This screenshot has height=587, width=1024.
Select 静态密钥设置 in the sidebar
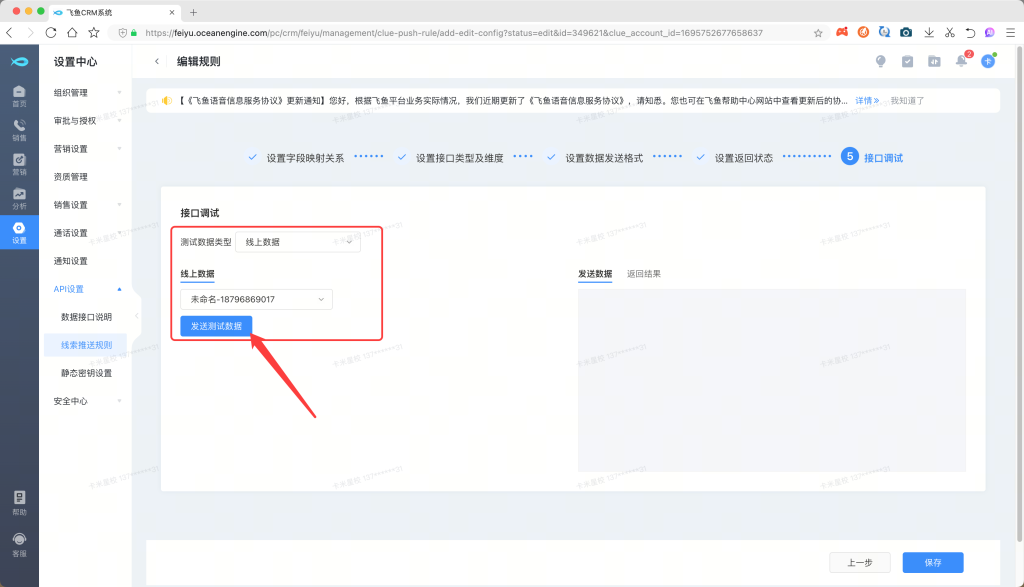tap(86, 373)
